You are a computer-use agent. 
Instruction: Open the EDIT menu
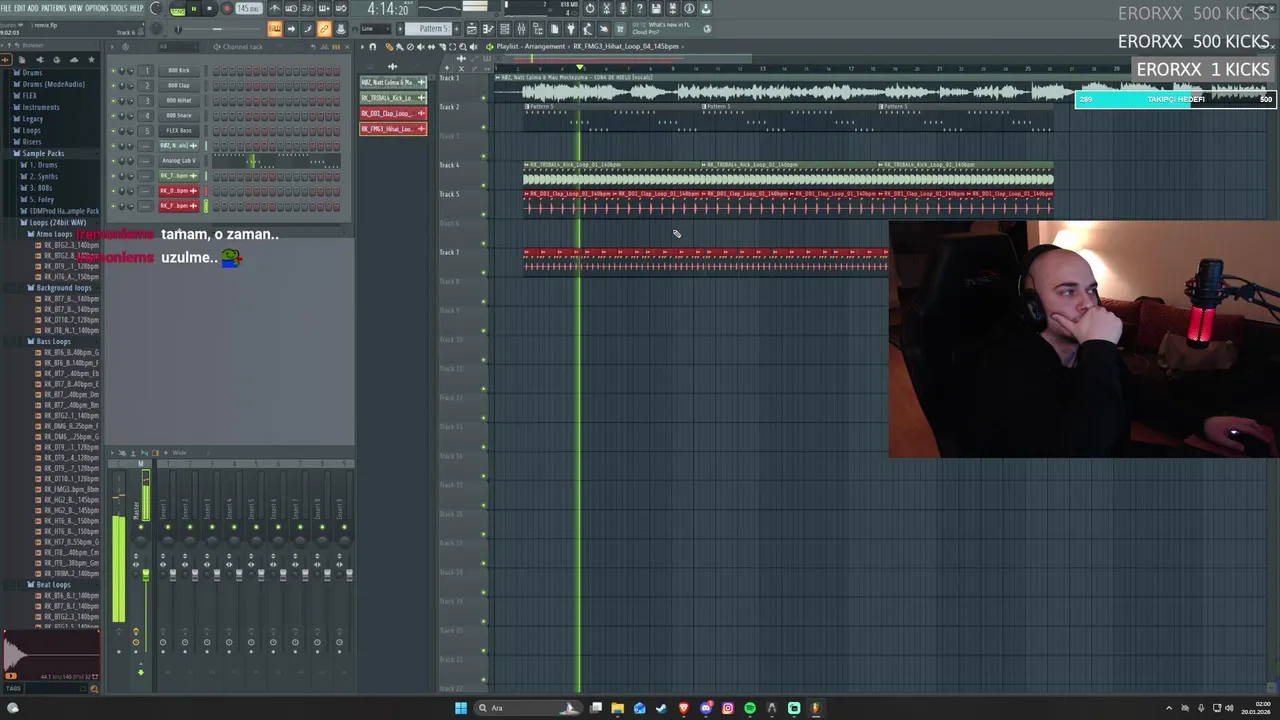pos(19,8)
